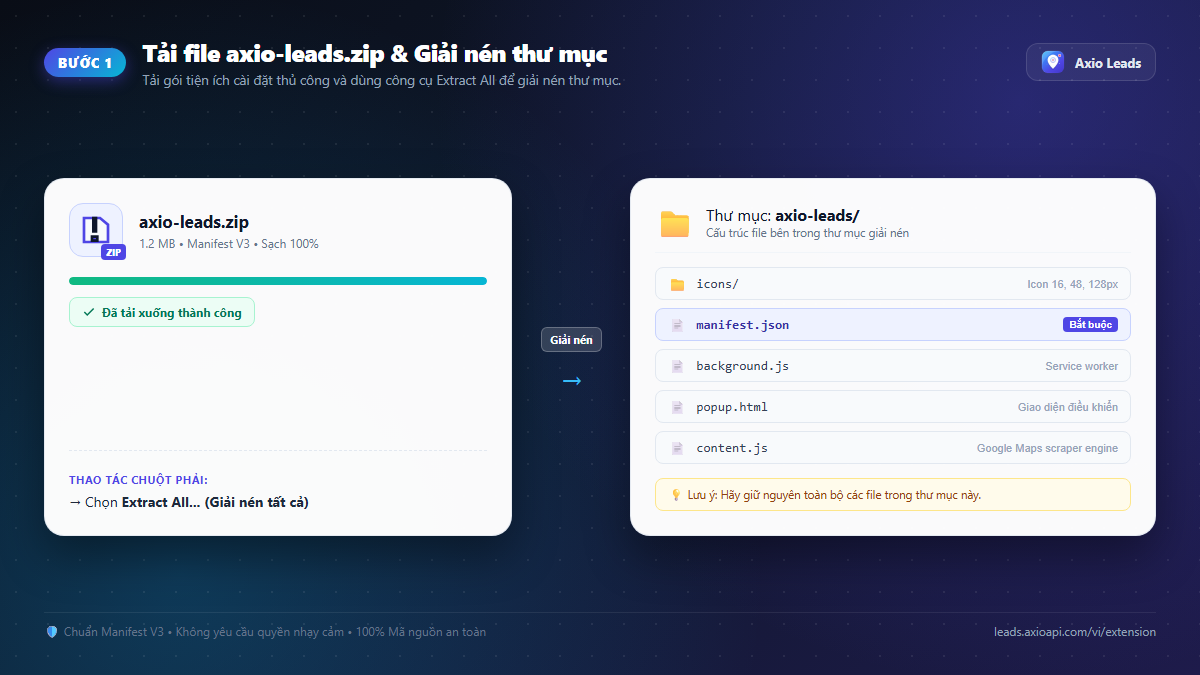
Task: Select the icons/ folder row
Action: point(893,284)
